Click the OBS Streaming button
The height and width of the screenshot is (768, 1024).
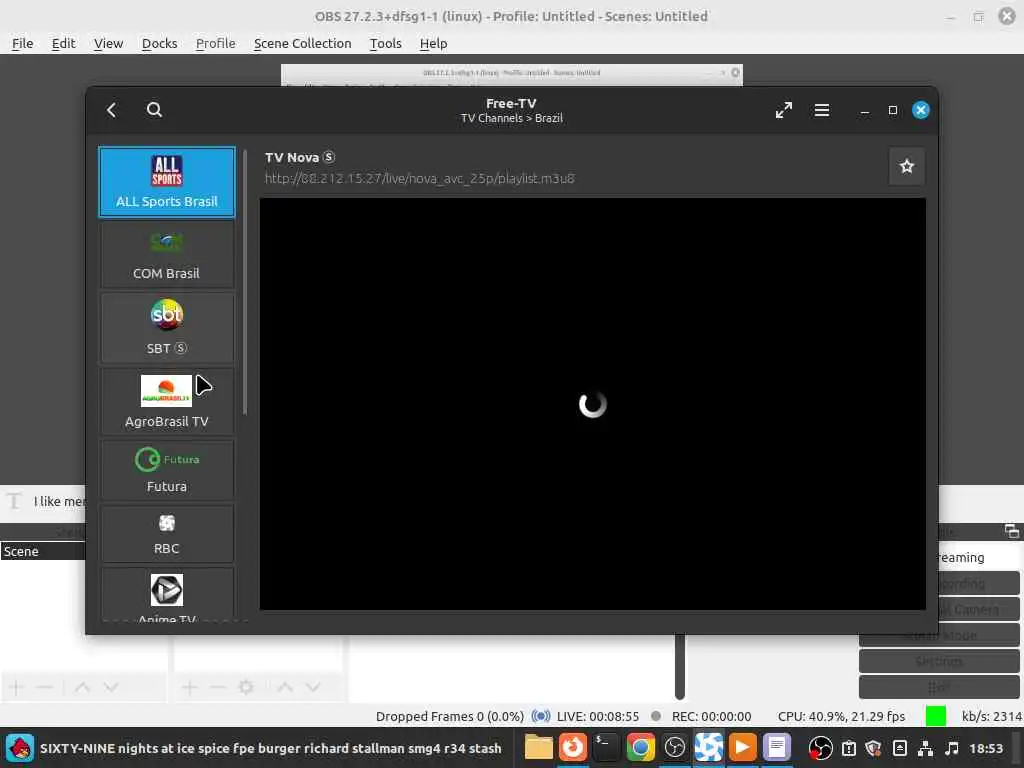(979, 557)
